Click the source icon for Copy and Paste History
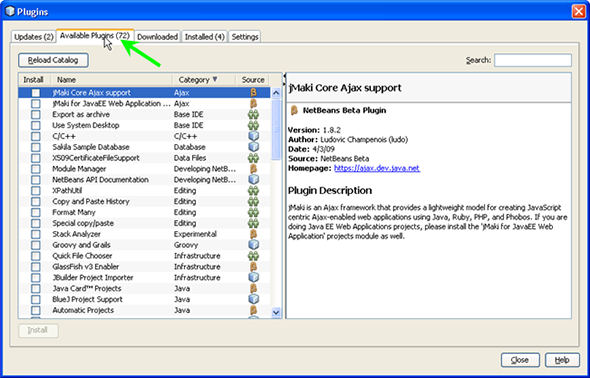590x378 pixels. point(253,202)
